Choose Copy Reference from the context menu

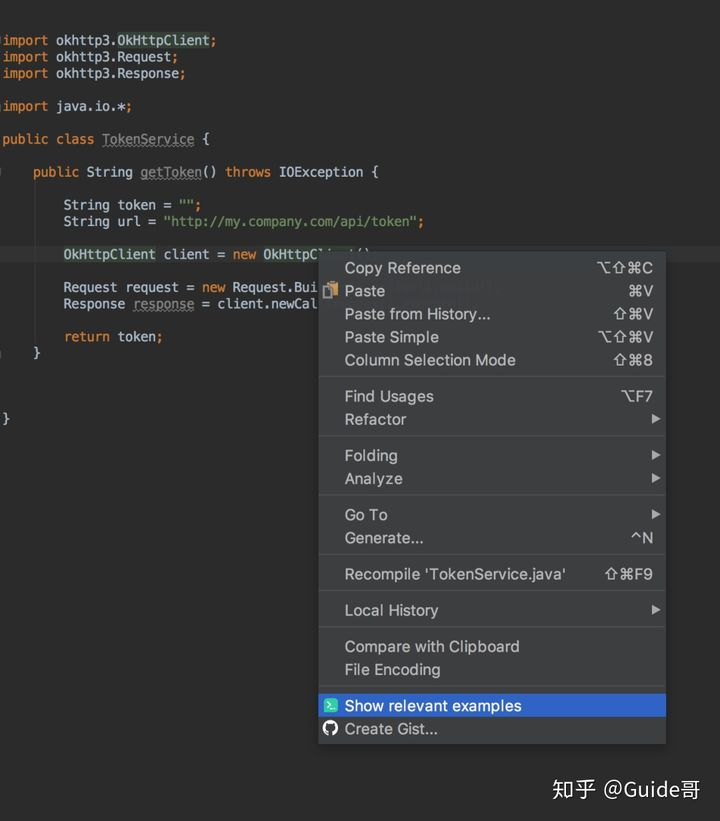tap(403, 268)
